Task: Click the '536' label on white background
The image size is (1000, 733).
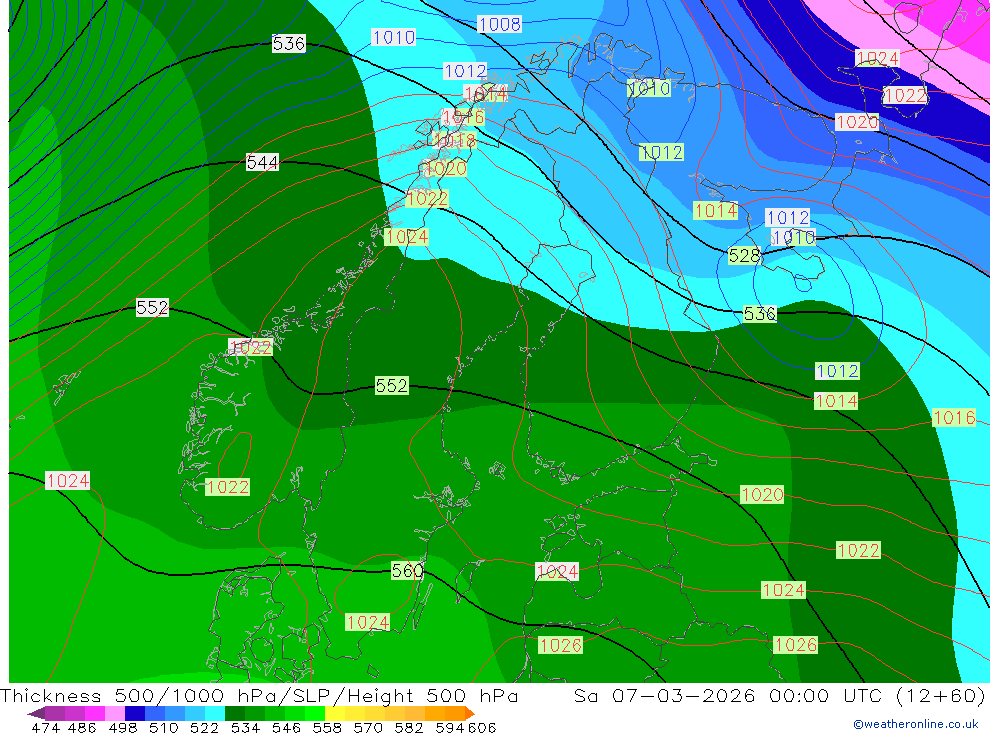Action: [x=288, y=43]
